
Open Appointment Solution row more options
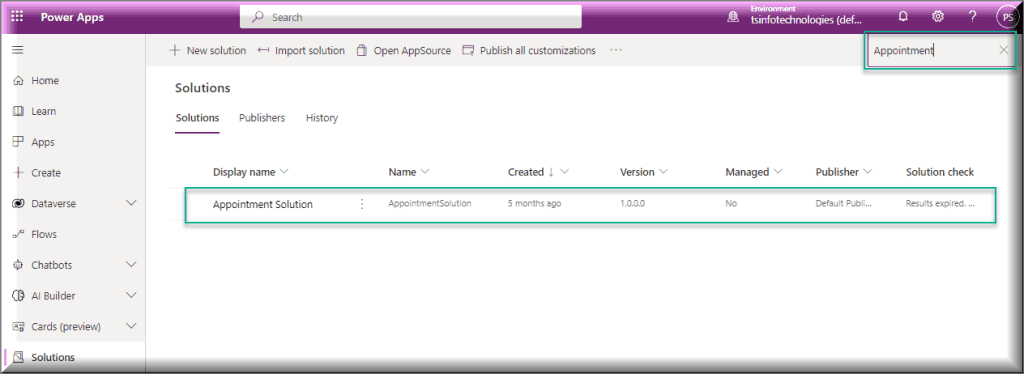click(362, 204)
